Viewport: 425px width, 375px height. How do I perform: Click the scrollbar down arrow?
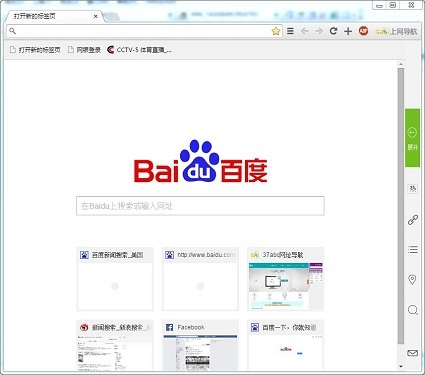pyautogui.click(x=401, y=366)
